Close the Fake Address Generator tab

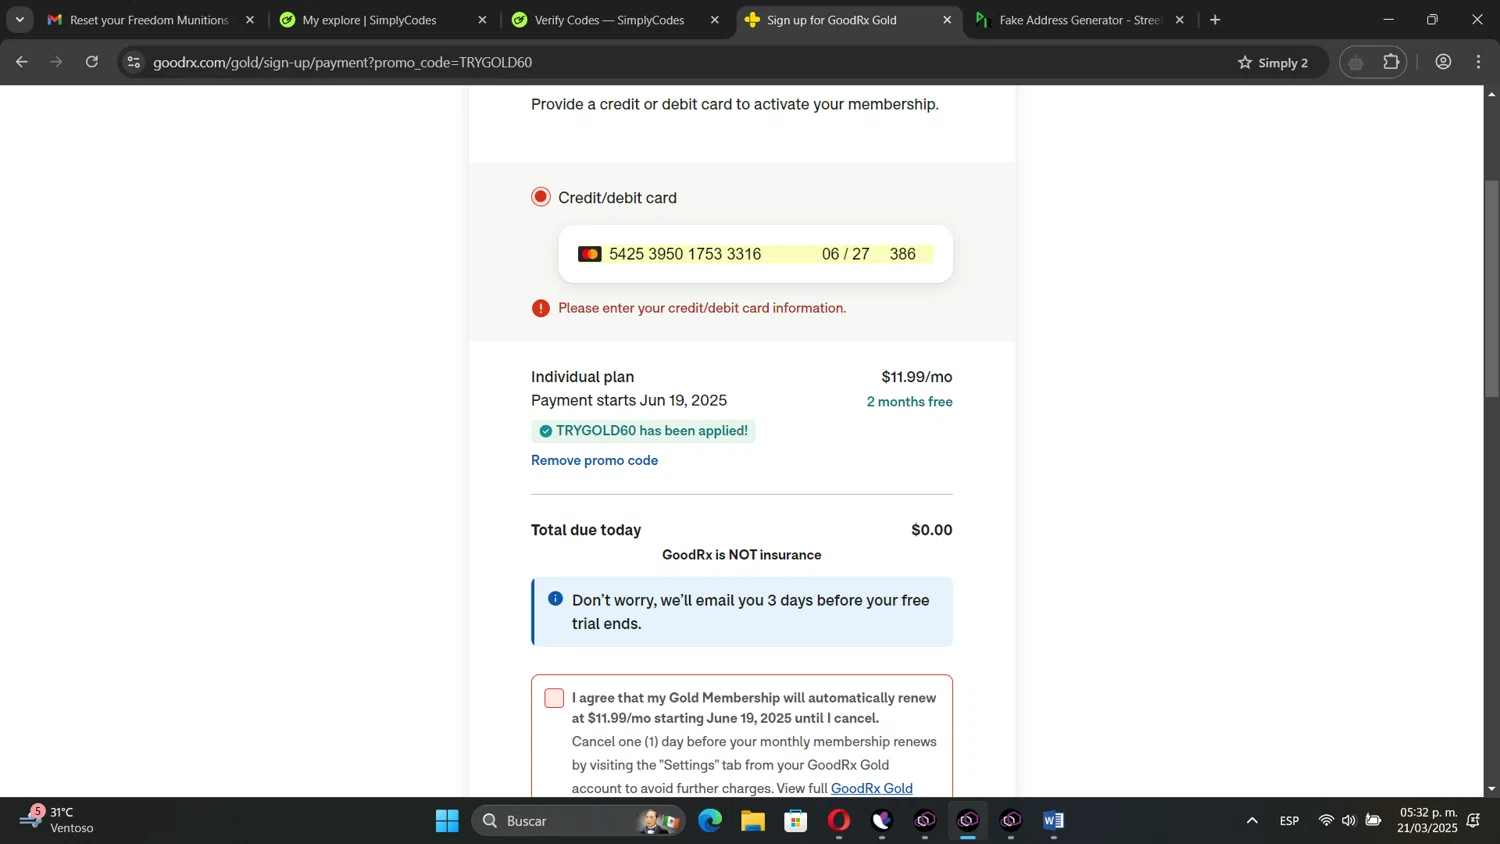(x=1179, y=20)
